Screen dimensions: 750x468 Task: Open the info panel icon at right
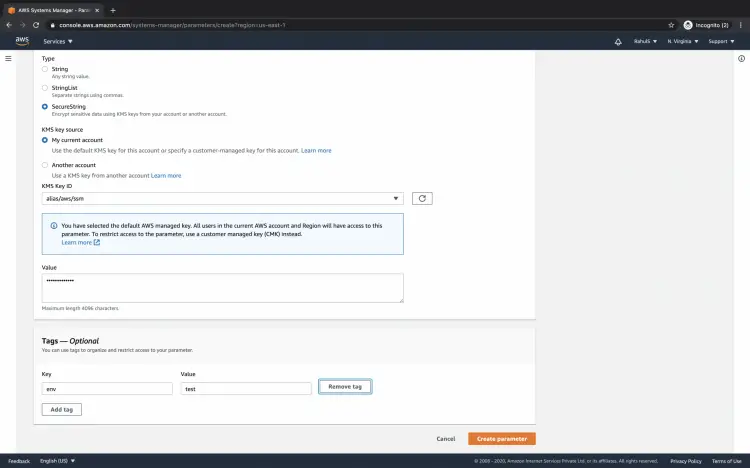pyautogui.click(x=741, y=58)
